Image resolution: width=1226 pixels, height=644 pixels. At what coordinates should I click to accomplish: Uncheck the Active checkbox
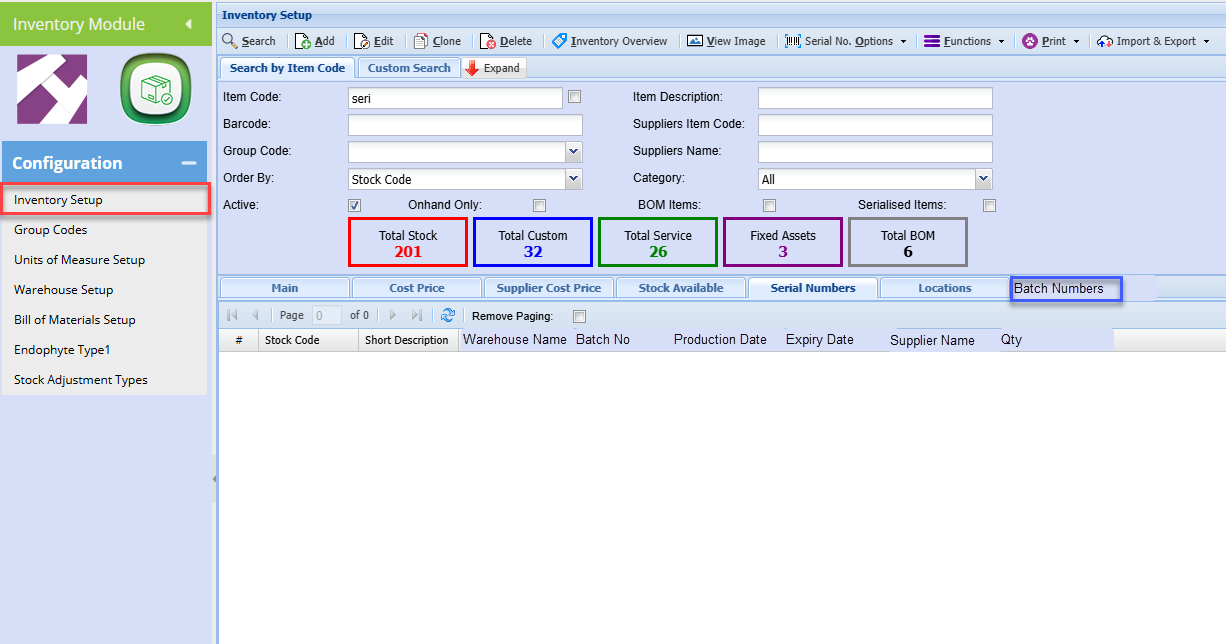coord(354,206)
